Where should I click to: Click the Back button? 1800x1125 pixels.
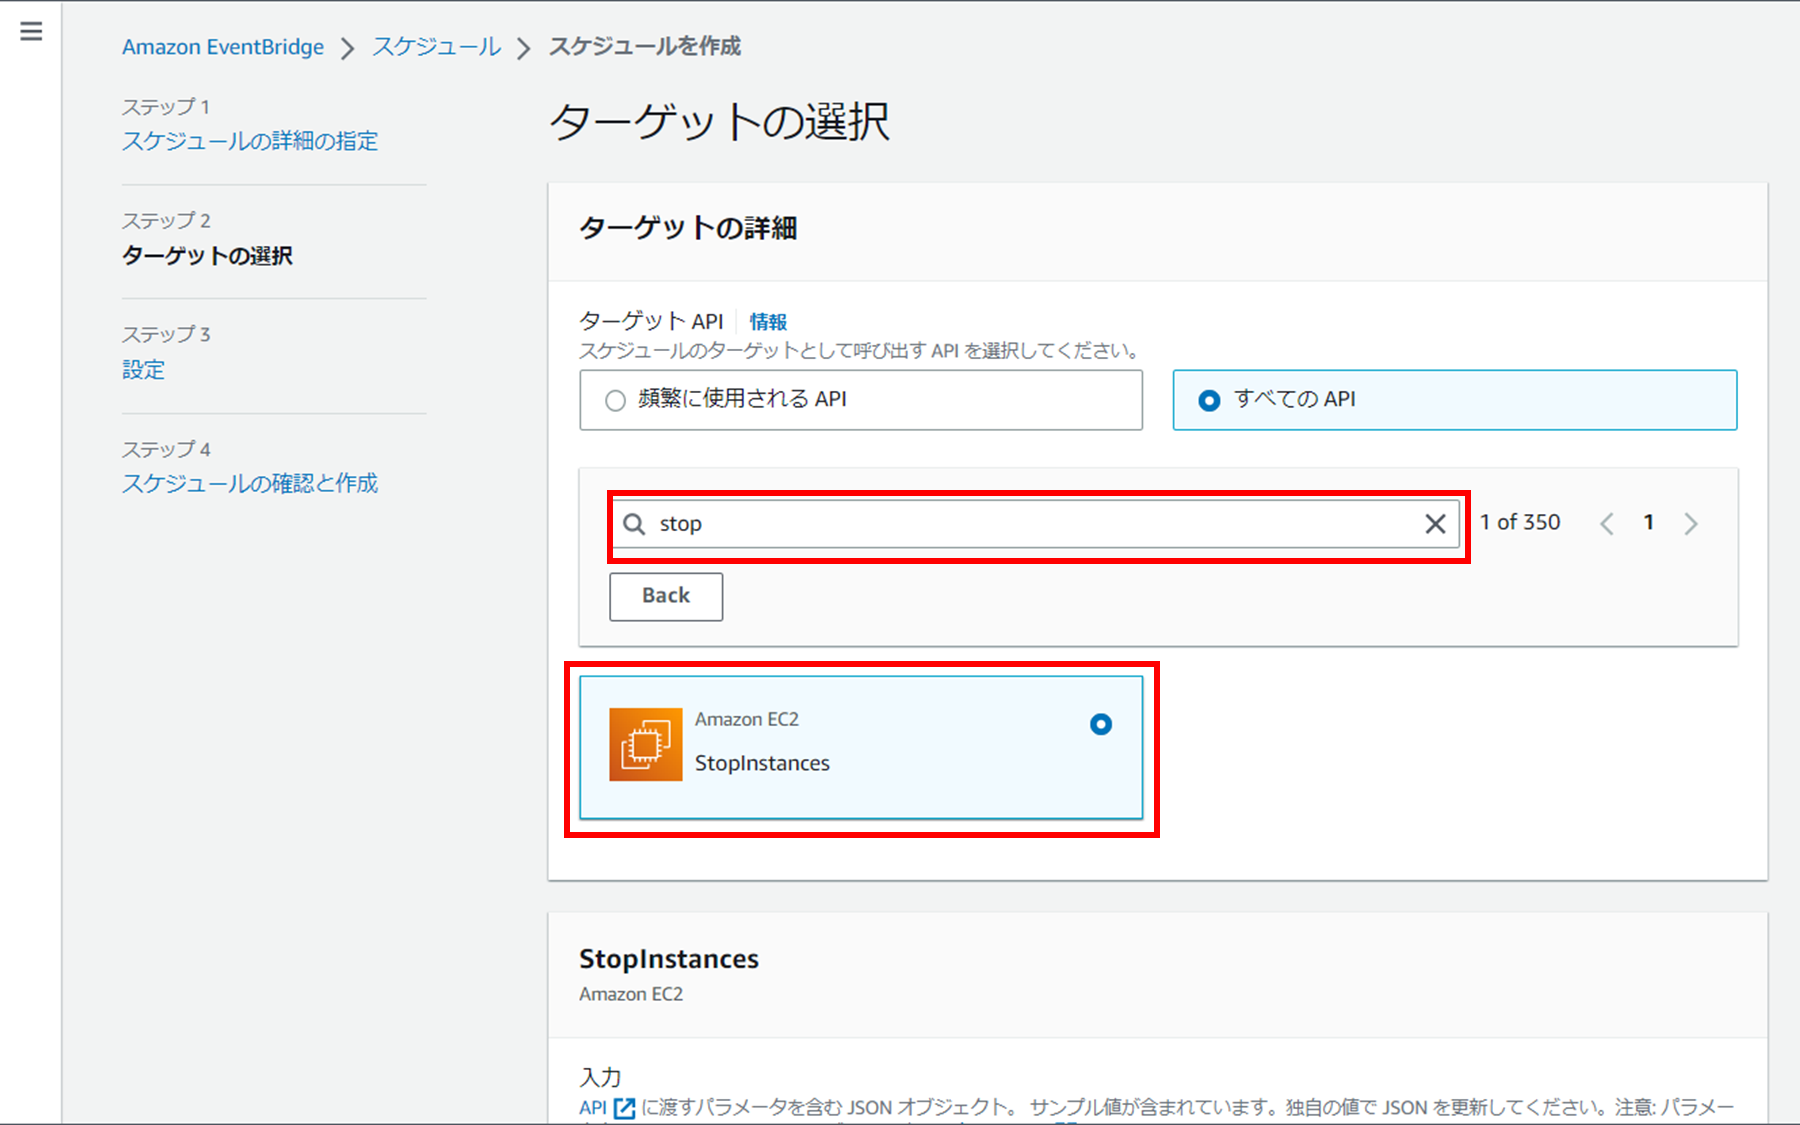click(665, 596)
